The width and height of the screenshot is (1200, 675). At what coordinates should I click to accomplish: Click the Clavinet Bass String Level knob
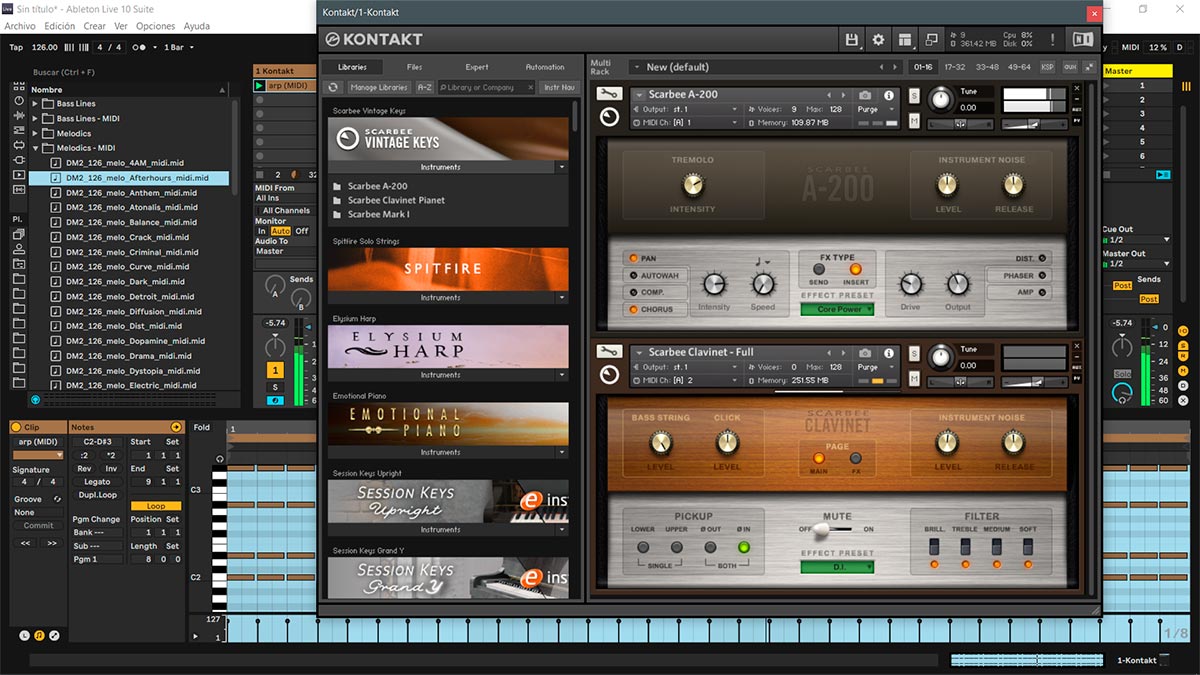click(x=660, y=442)
